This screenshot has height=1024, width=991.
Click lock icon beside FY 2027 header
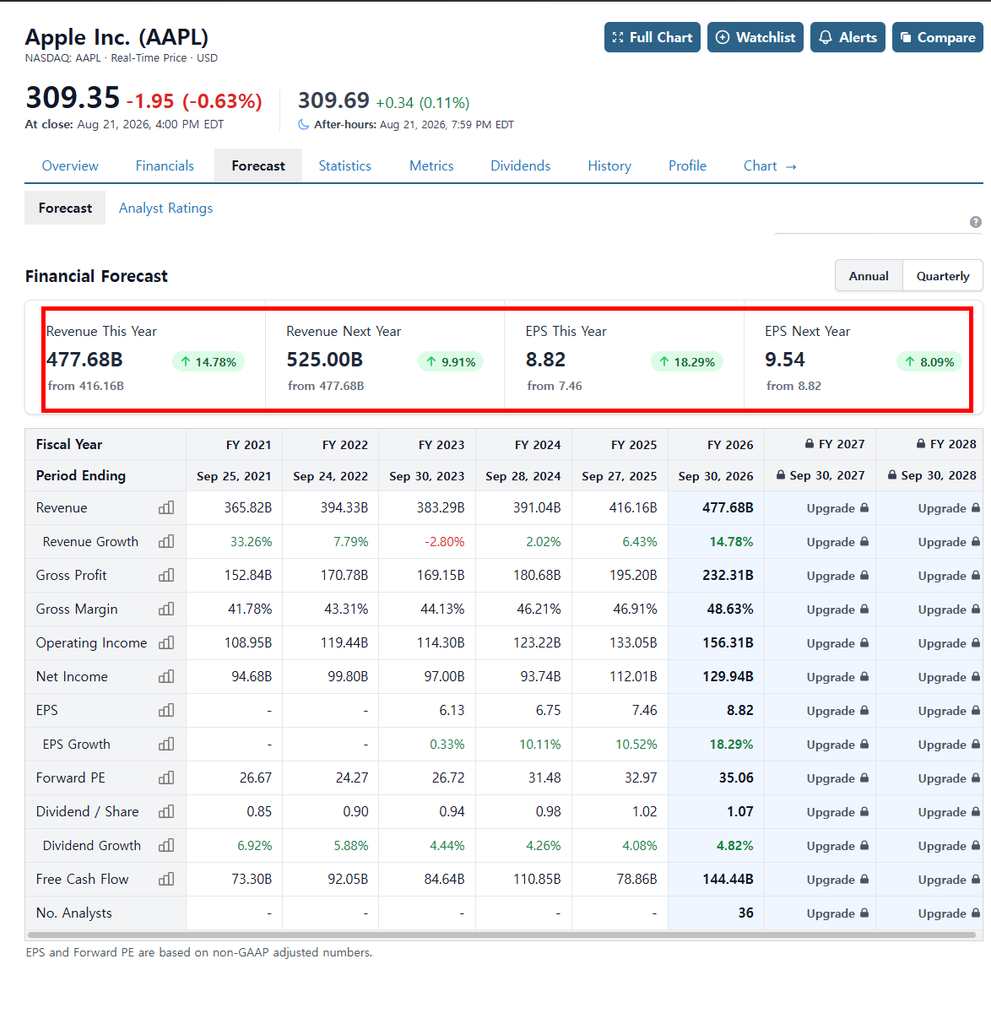point(809,443)
